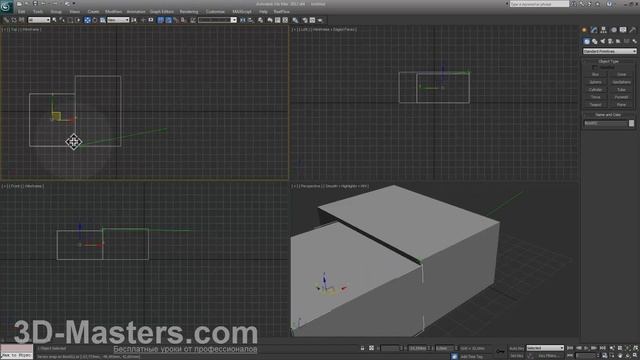Screen dimensions: 640x360
Task: Open the Material Editor icon
Action: pos(295,20)
